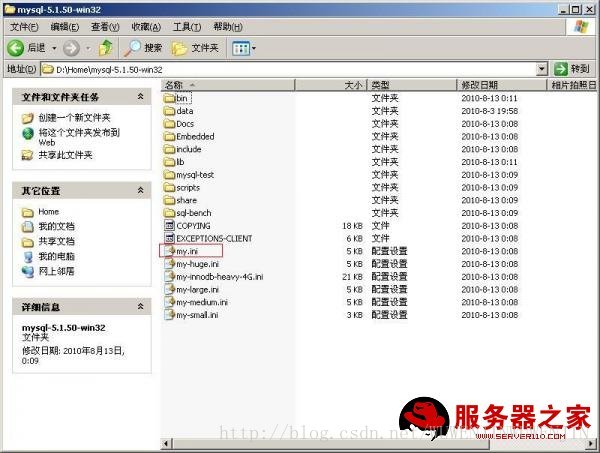
Task: Collapse the 其它位置 panel
Action: [140, 190]
